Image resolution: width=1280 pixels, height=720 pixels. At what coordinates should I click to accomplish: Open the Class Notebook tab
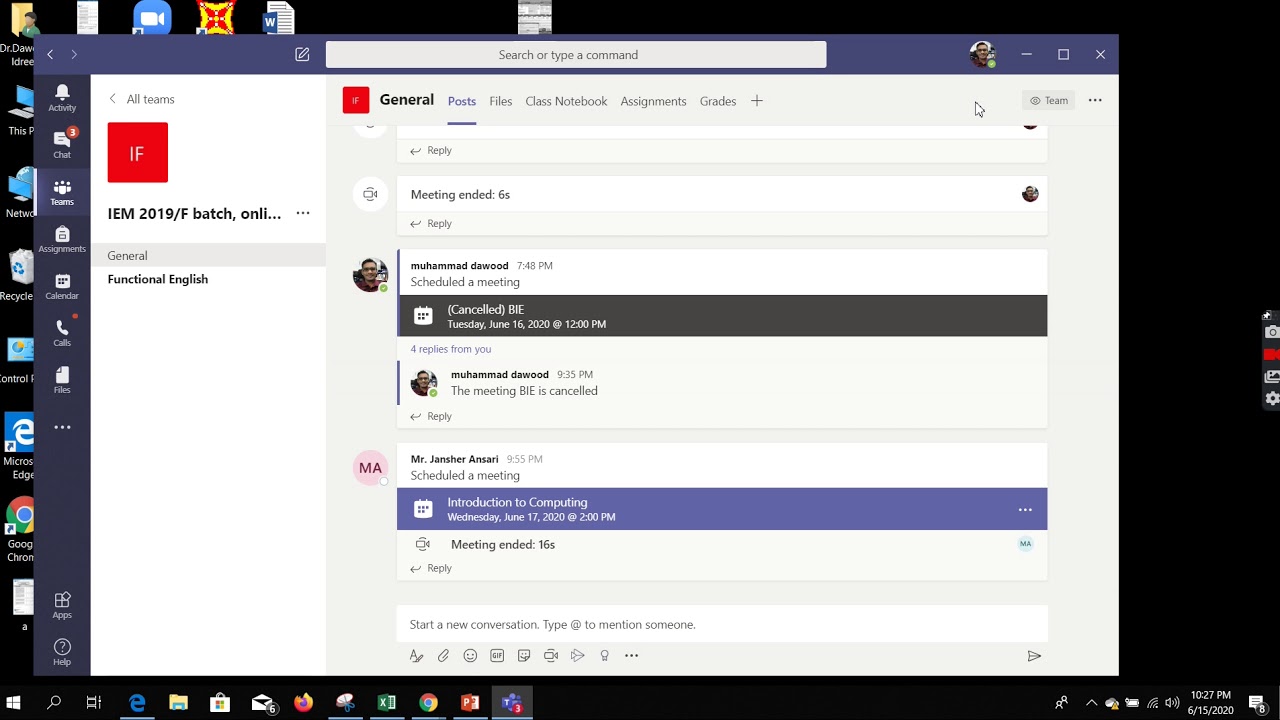tap(566, 101)
